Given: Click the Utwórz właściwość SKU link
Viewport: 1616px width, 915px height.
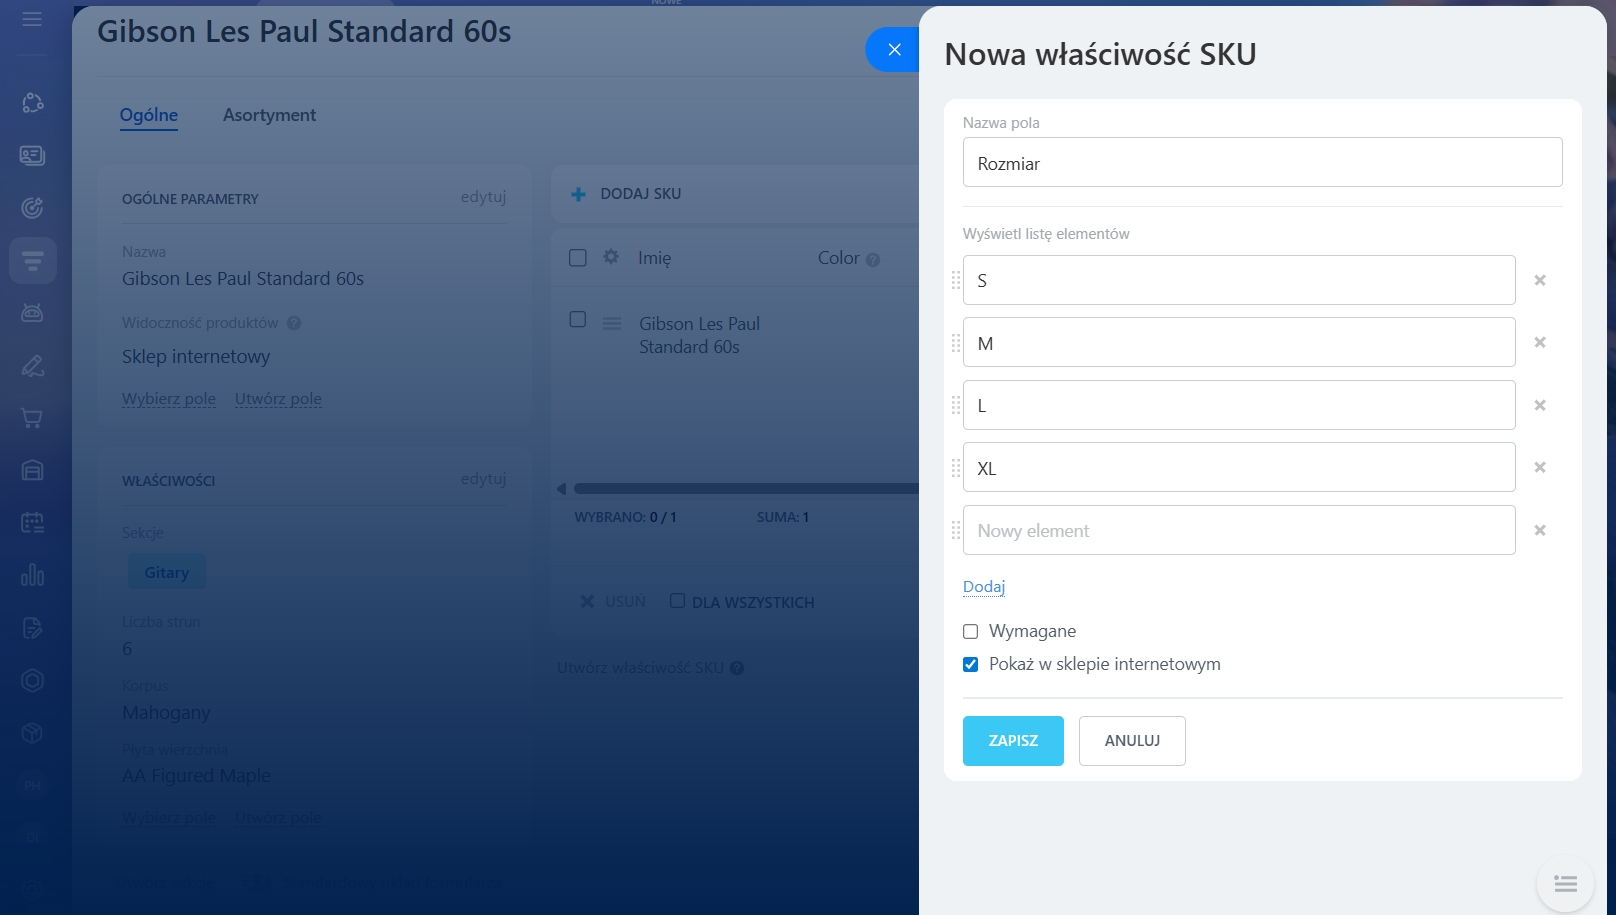Looking at the screenshot, I should point(640,668).
